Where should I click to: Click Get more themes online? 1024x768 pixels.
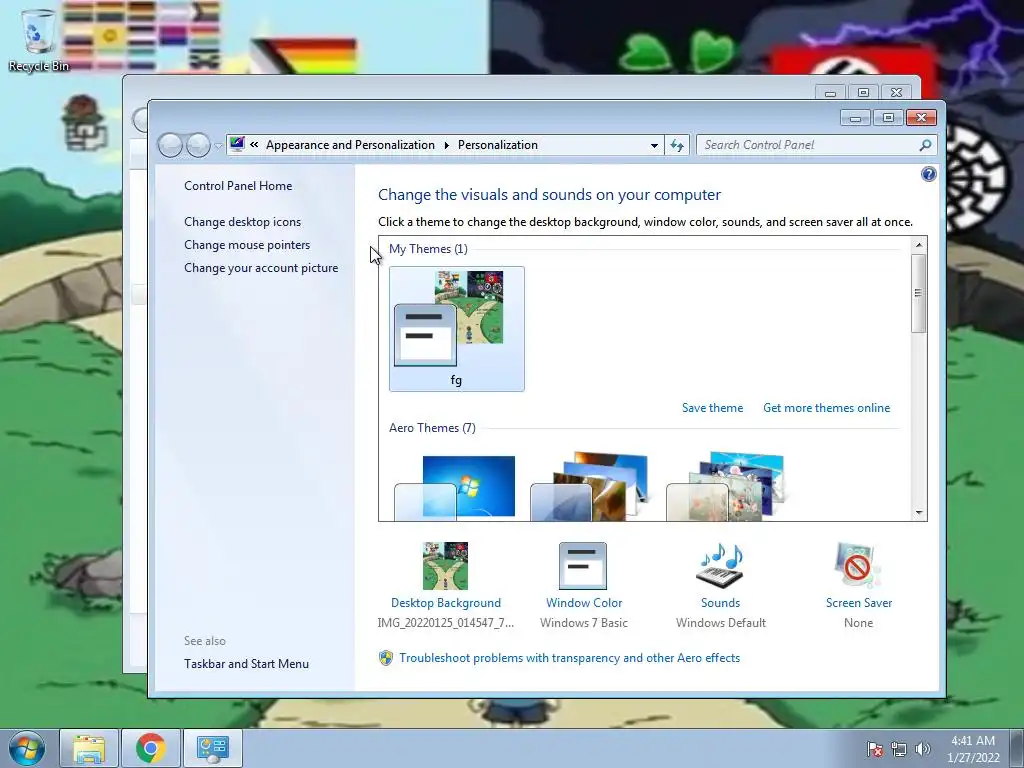[x=826, y=408]
